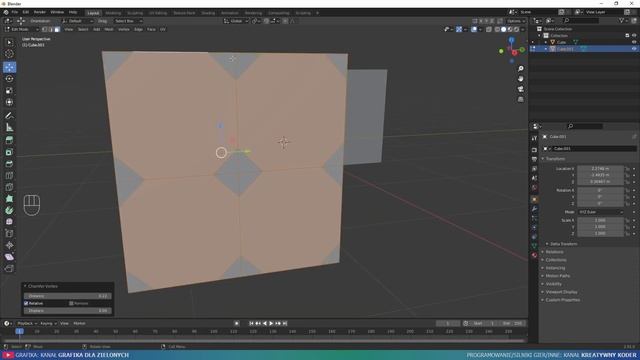Enable vertex select mode

(45, 29)
